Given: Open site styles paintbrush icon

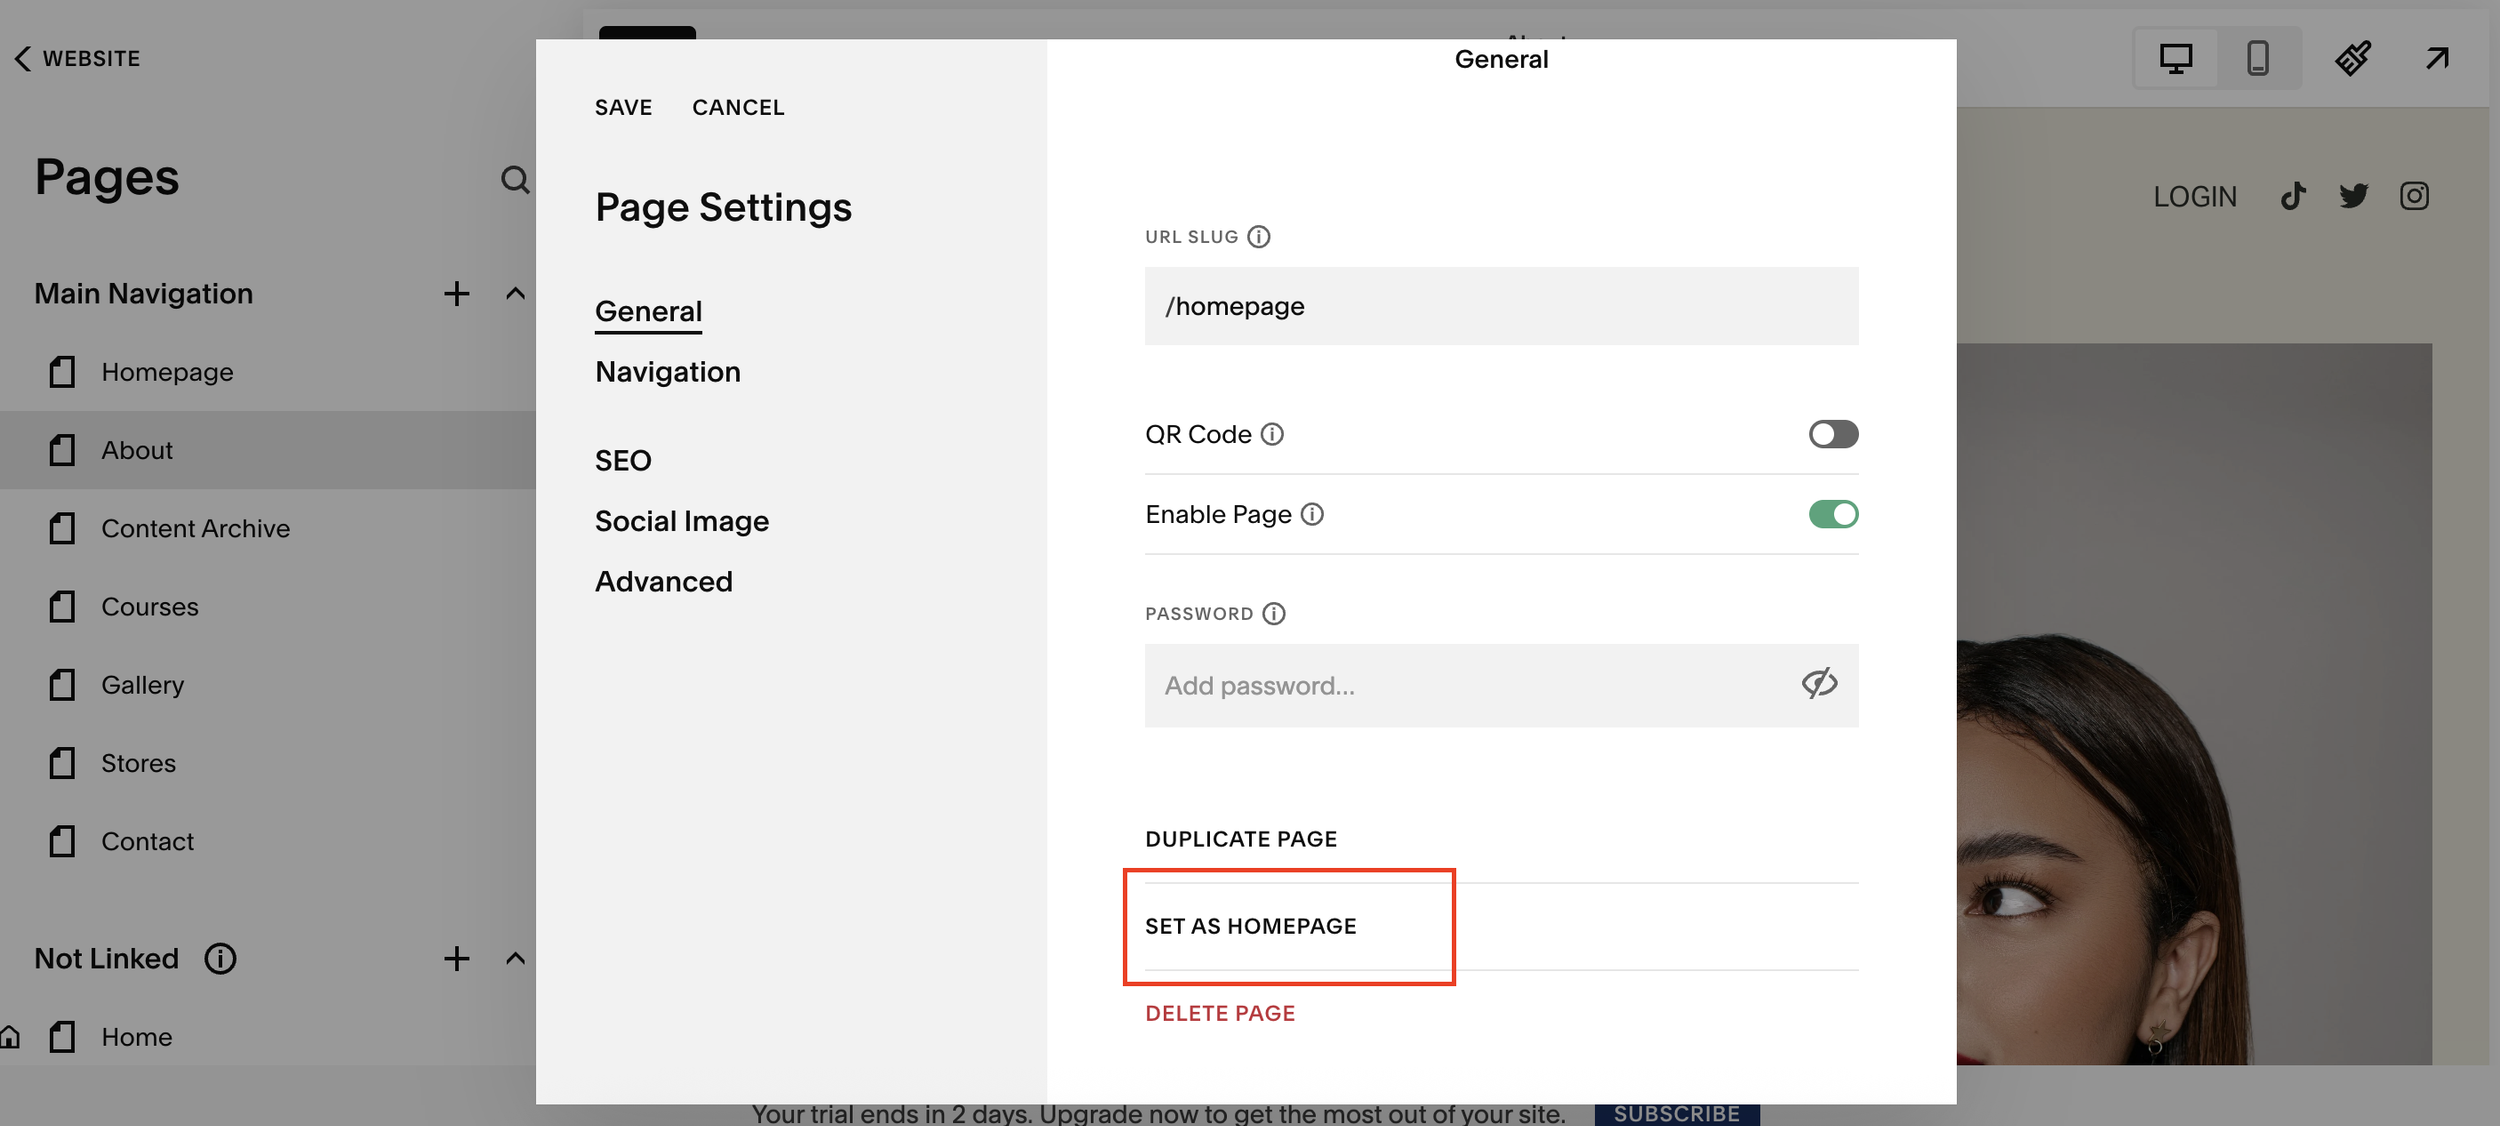Looking at the screenshot, I should pyautogui.click(x=2352, y=58).
